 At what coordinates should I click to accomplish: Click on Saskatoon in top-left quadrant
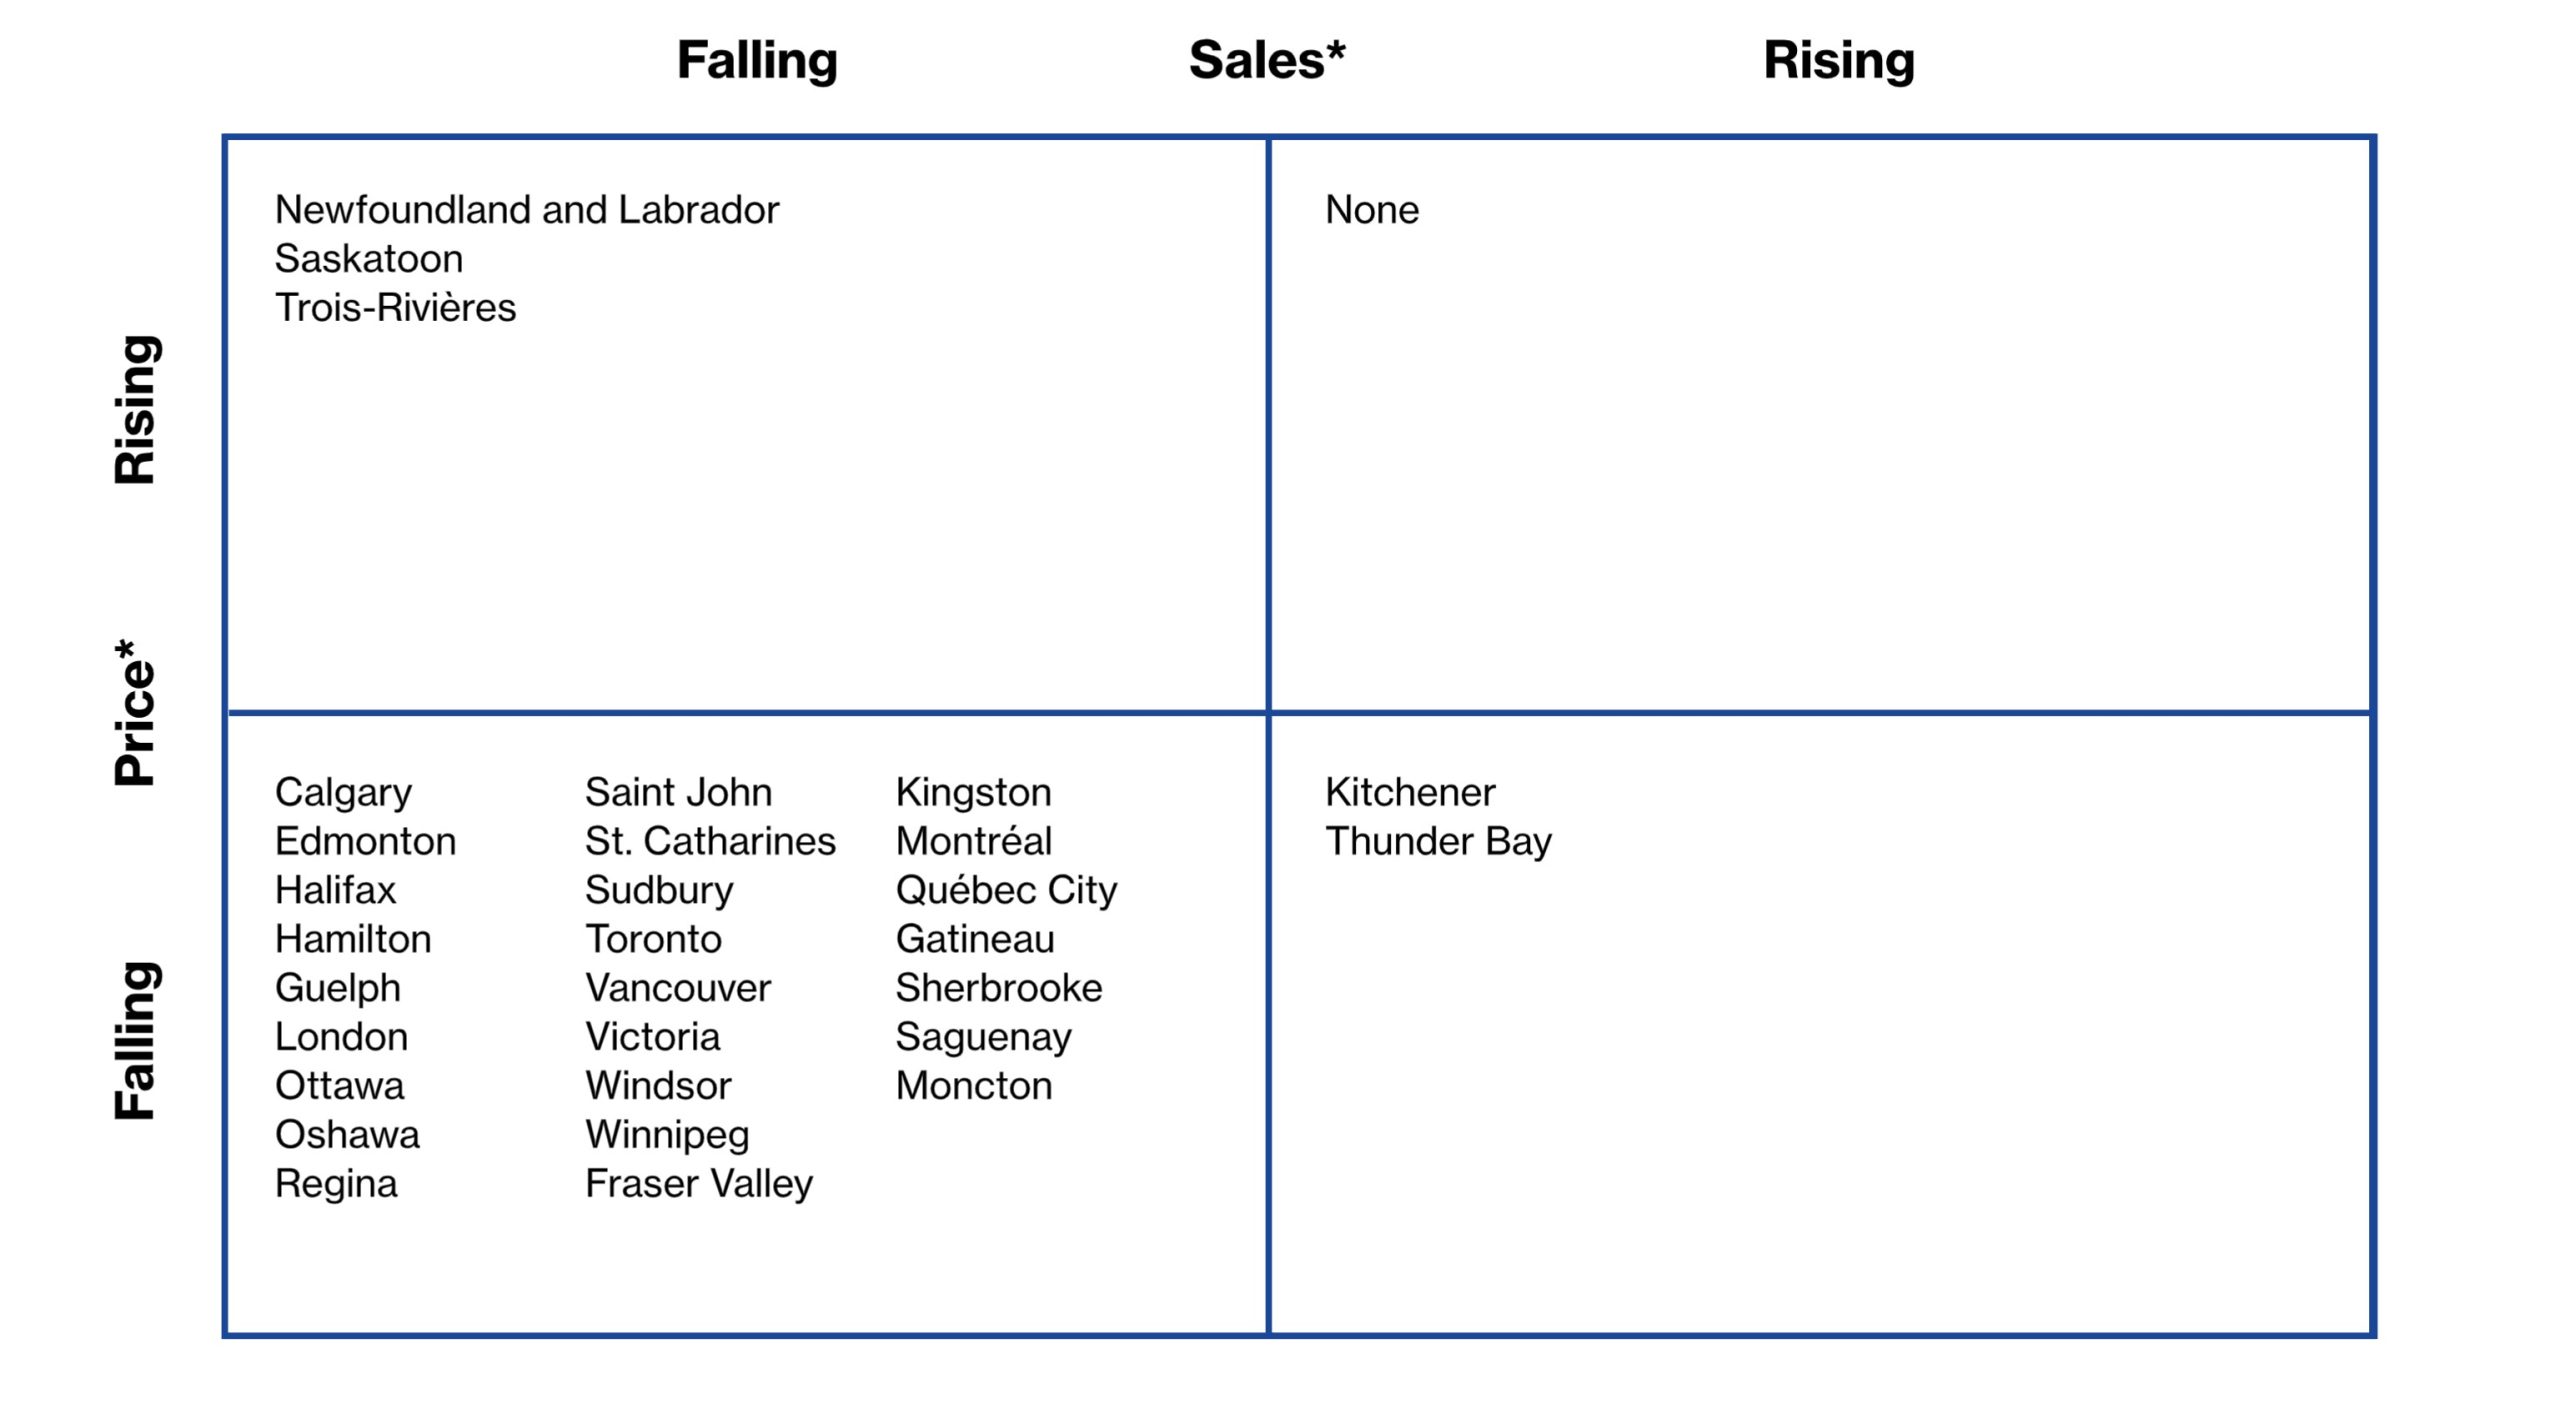369,259
